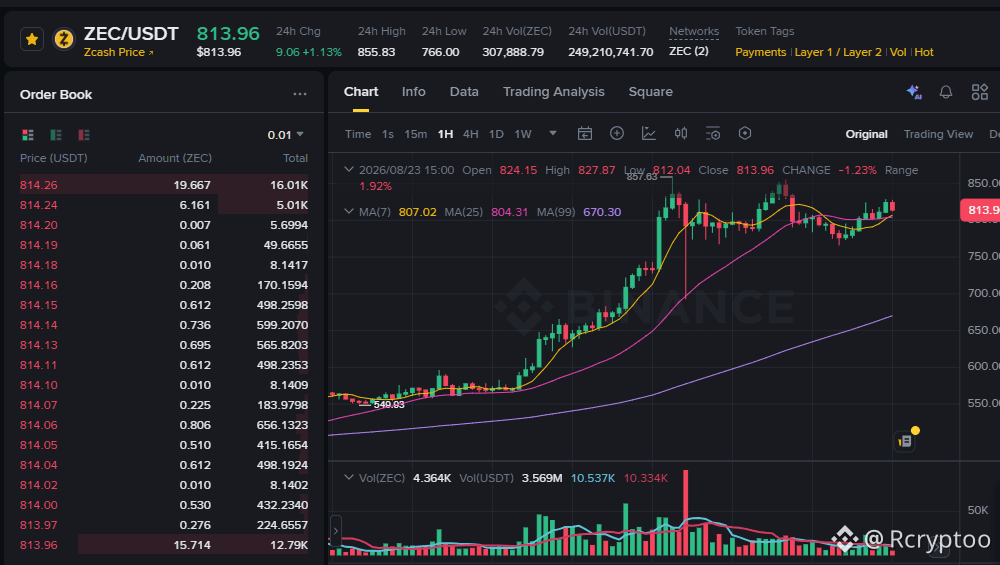
Task: Open the Hot token tag
Action: click(924, 52)
